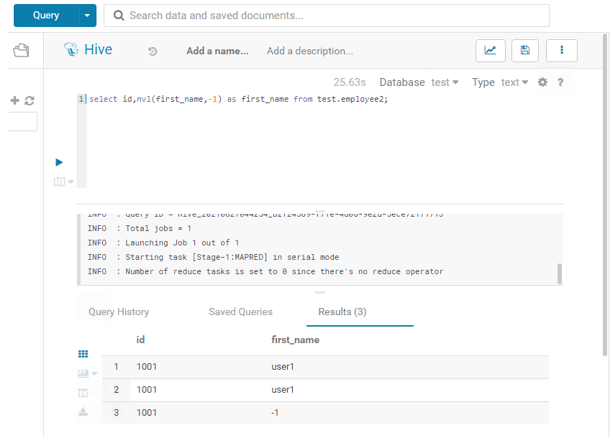Open the three-dot more options menu
The height and width of the screenshot is (443, 613).
pyautogui.click(x=561, y=51)
